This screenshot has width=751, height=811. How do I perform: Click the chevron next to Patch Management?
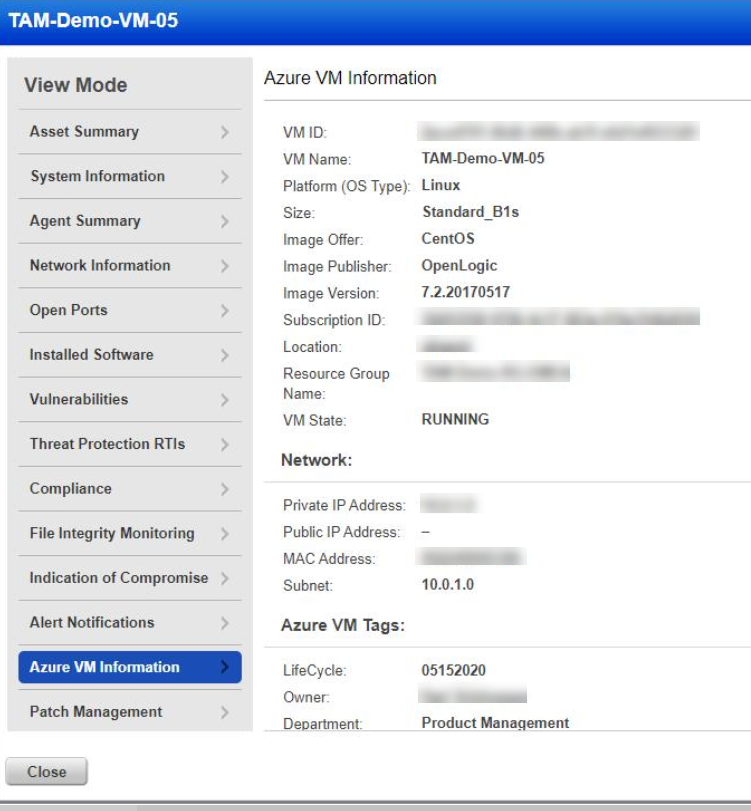click(x=224, y=713)
